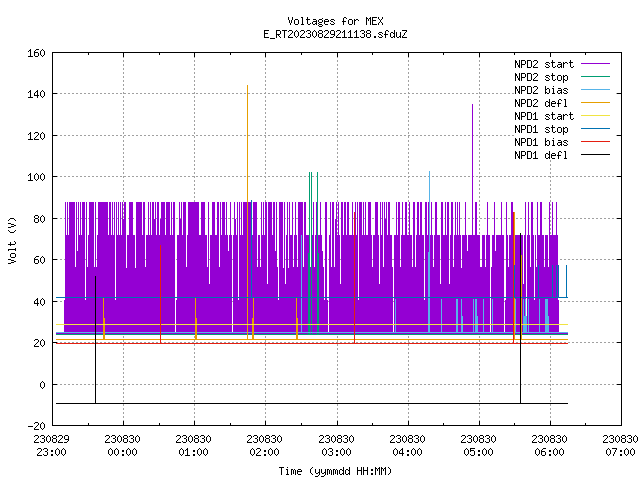The width and height of the screenshot is (640, 480).
Task: Click the black NPD1 defl baseline at -9 V
Action: point(312,404)
